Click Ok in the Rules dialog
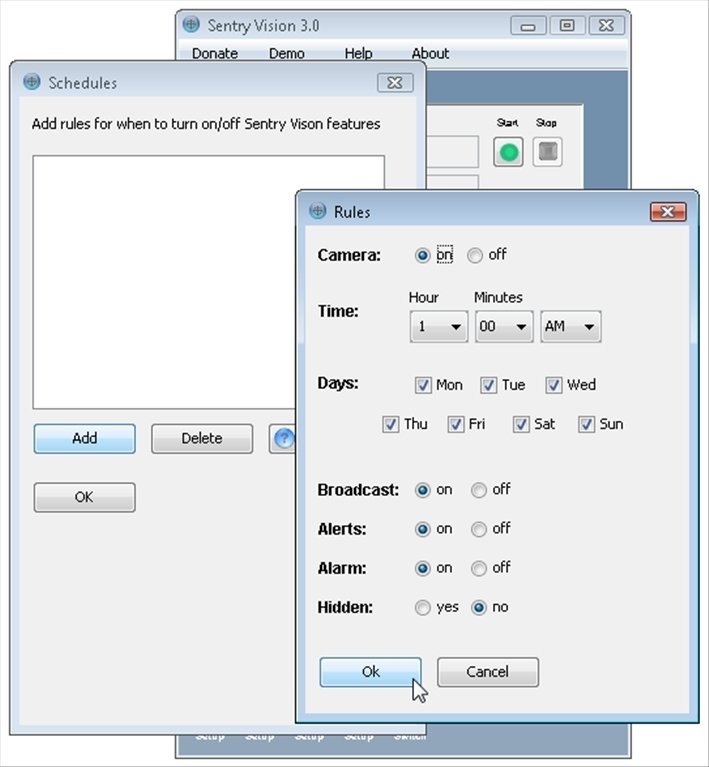This screenshot has width=709, height=767. point(370,672)
